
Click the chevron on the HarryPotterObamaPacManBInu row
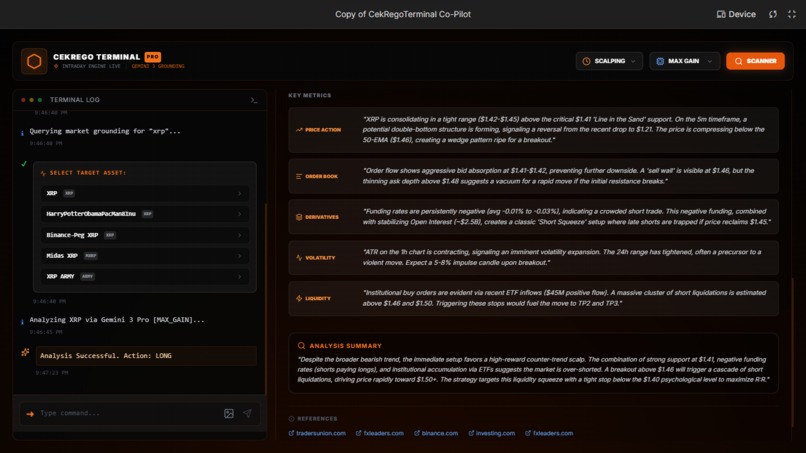(240, 214)
